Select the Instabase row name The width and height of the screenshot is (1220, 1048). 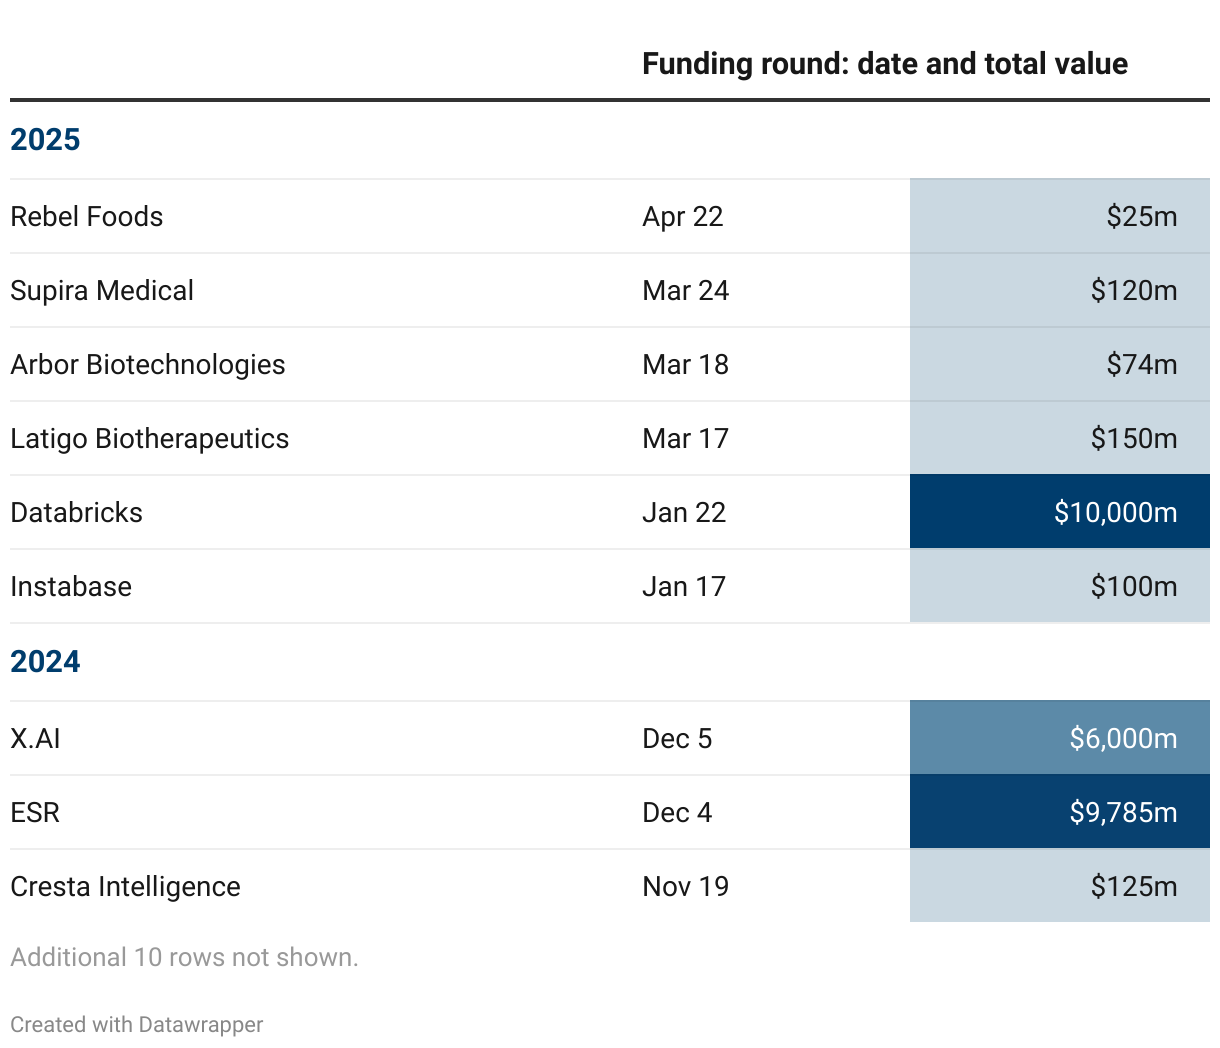point(71,586)
